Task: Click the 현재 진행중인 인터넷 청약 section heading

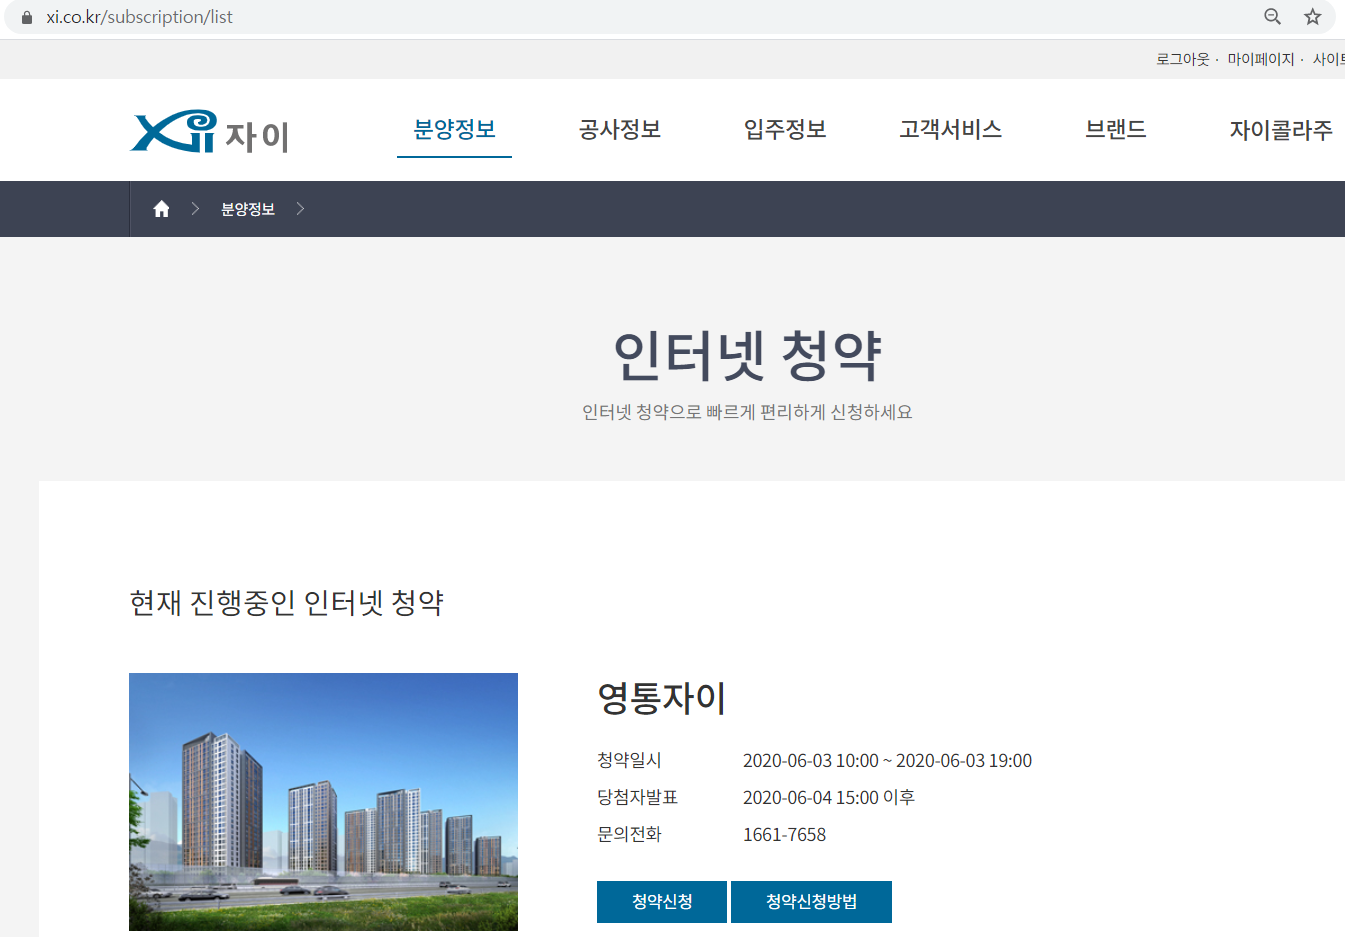Action: tap(287, 603)
